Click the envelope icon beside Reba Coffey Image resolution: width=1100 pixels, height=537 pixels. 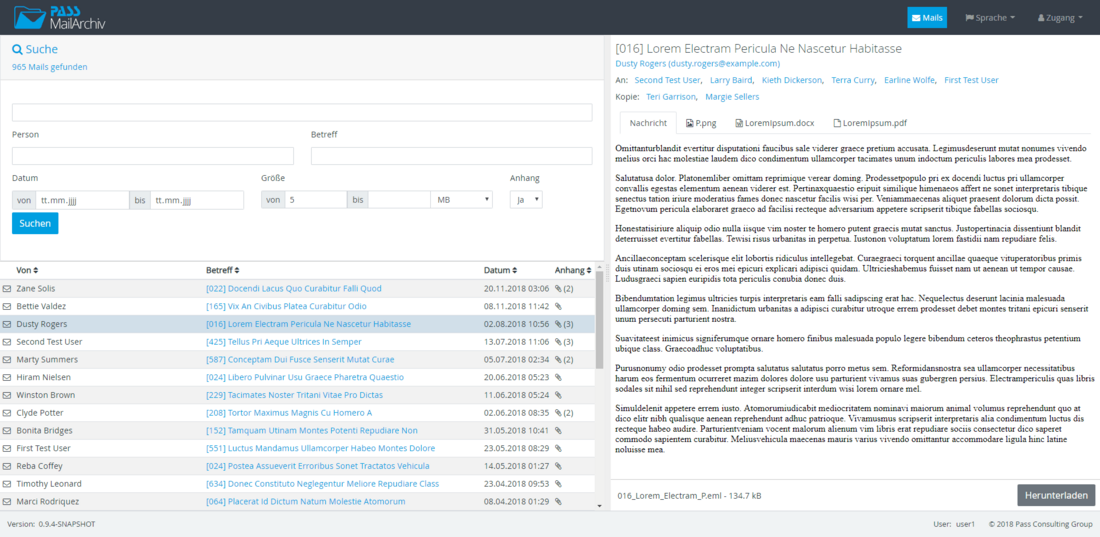pos(8,466)
